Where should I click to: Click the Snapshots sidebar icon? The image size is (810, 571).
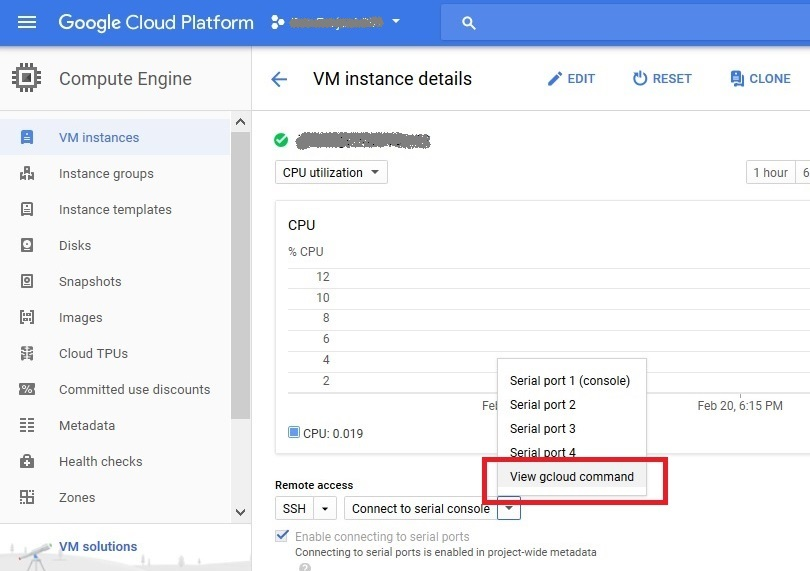(27, 281)
